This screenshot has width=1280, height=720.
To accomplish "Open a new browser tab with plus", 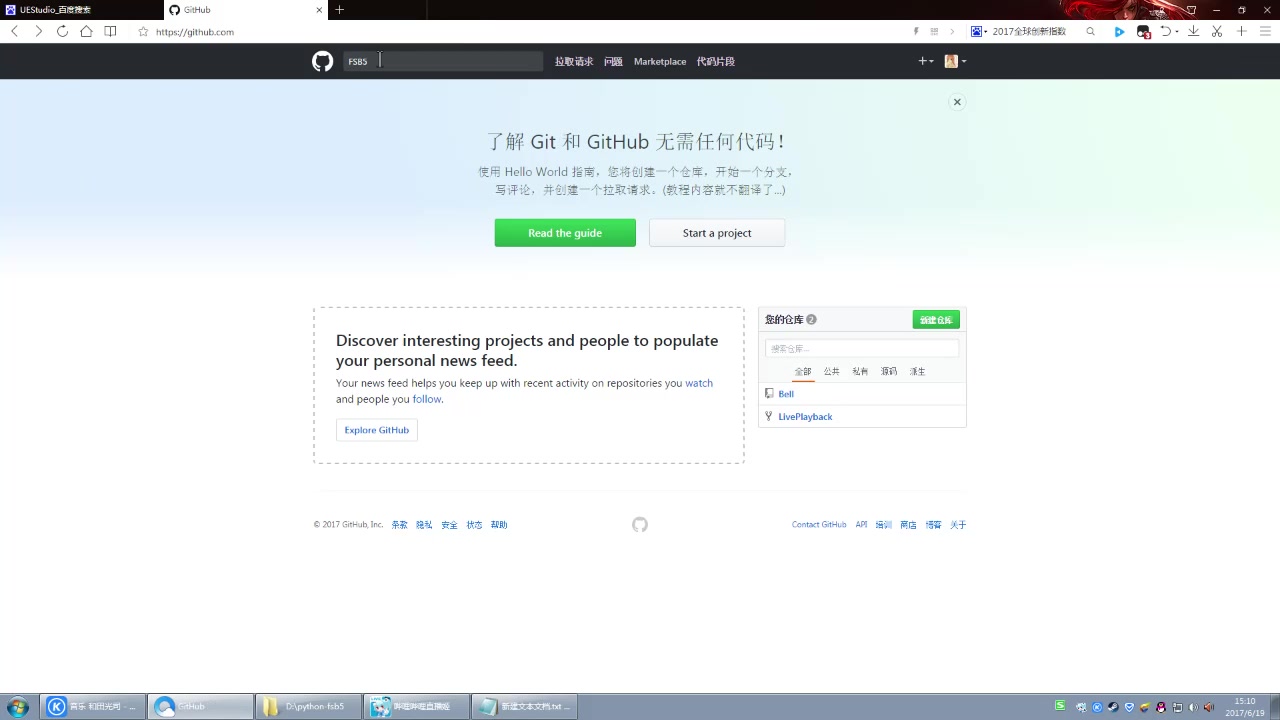I will pyautogui.click(x=340, y=10).
